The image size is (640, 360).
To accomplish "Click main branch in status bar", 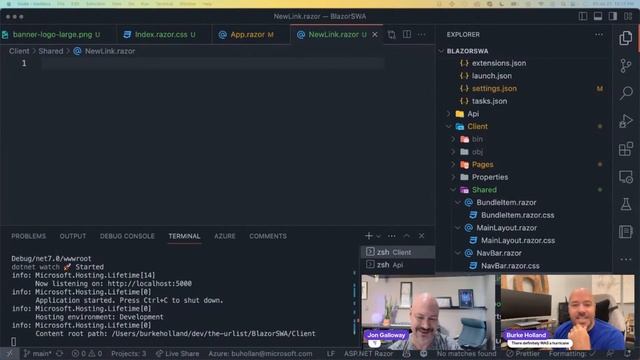I will [38, 353].
